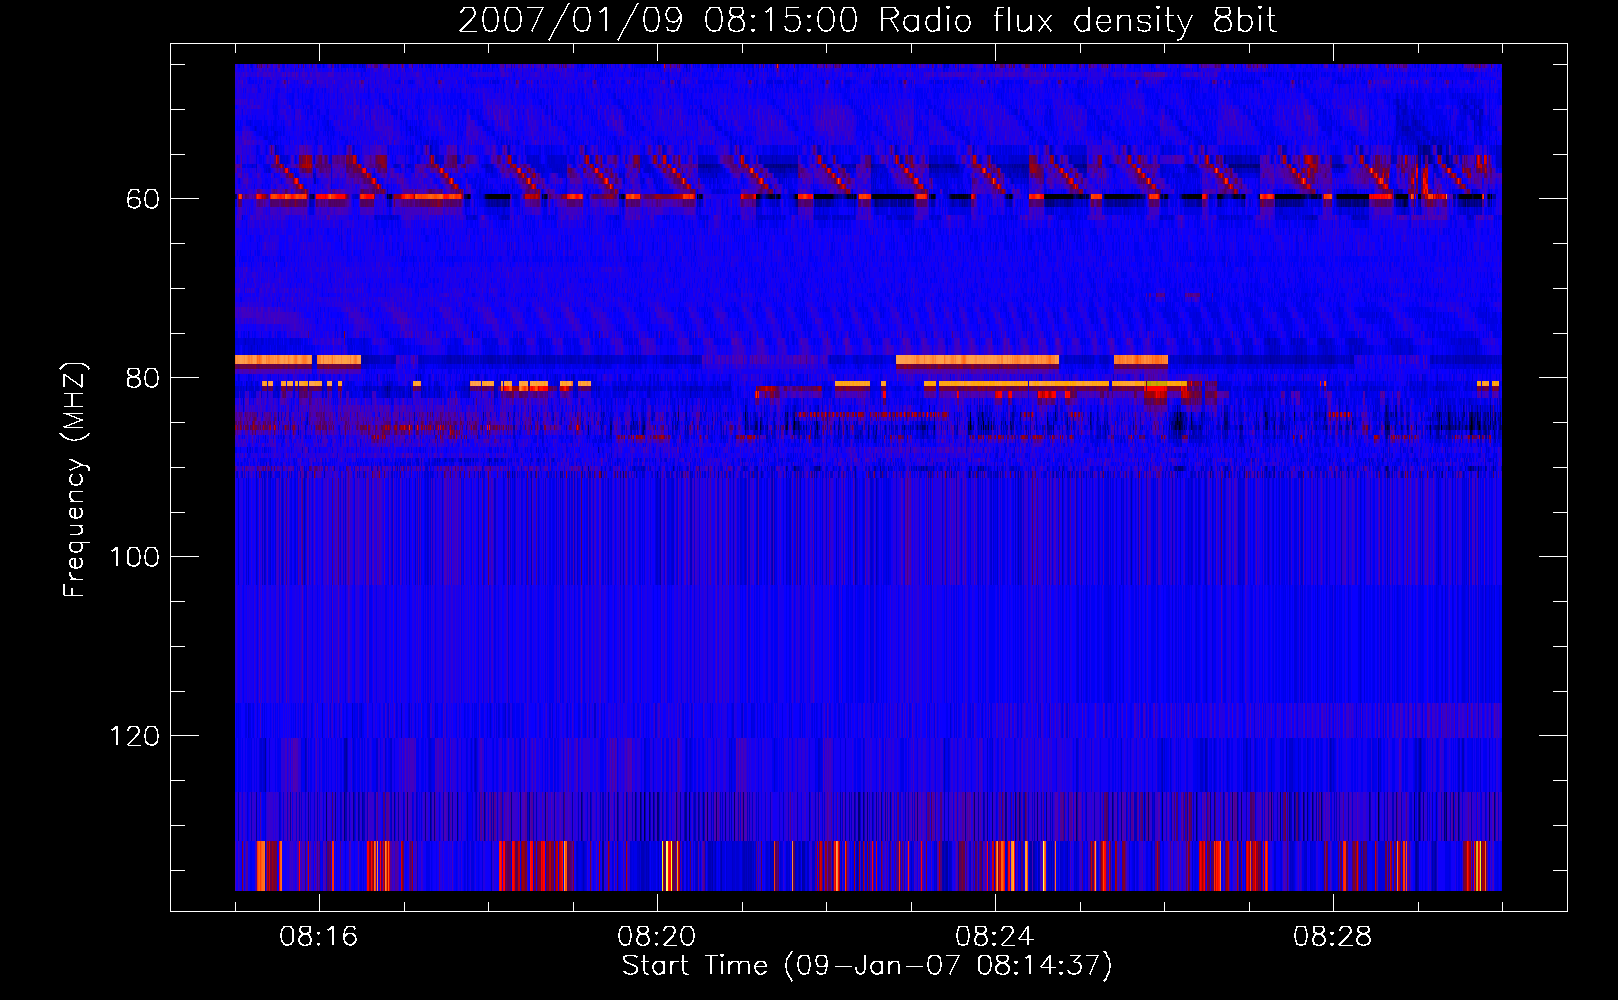Screen dimensions: 1618x1000
Task: Click the 08:20 time tick label
Action: [x=657, y=937]
